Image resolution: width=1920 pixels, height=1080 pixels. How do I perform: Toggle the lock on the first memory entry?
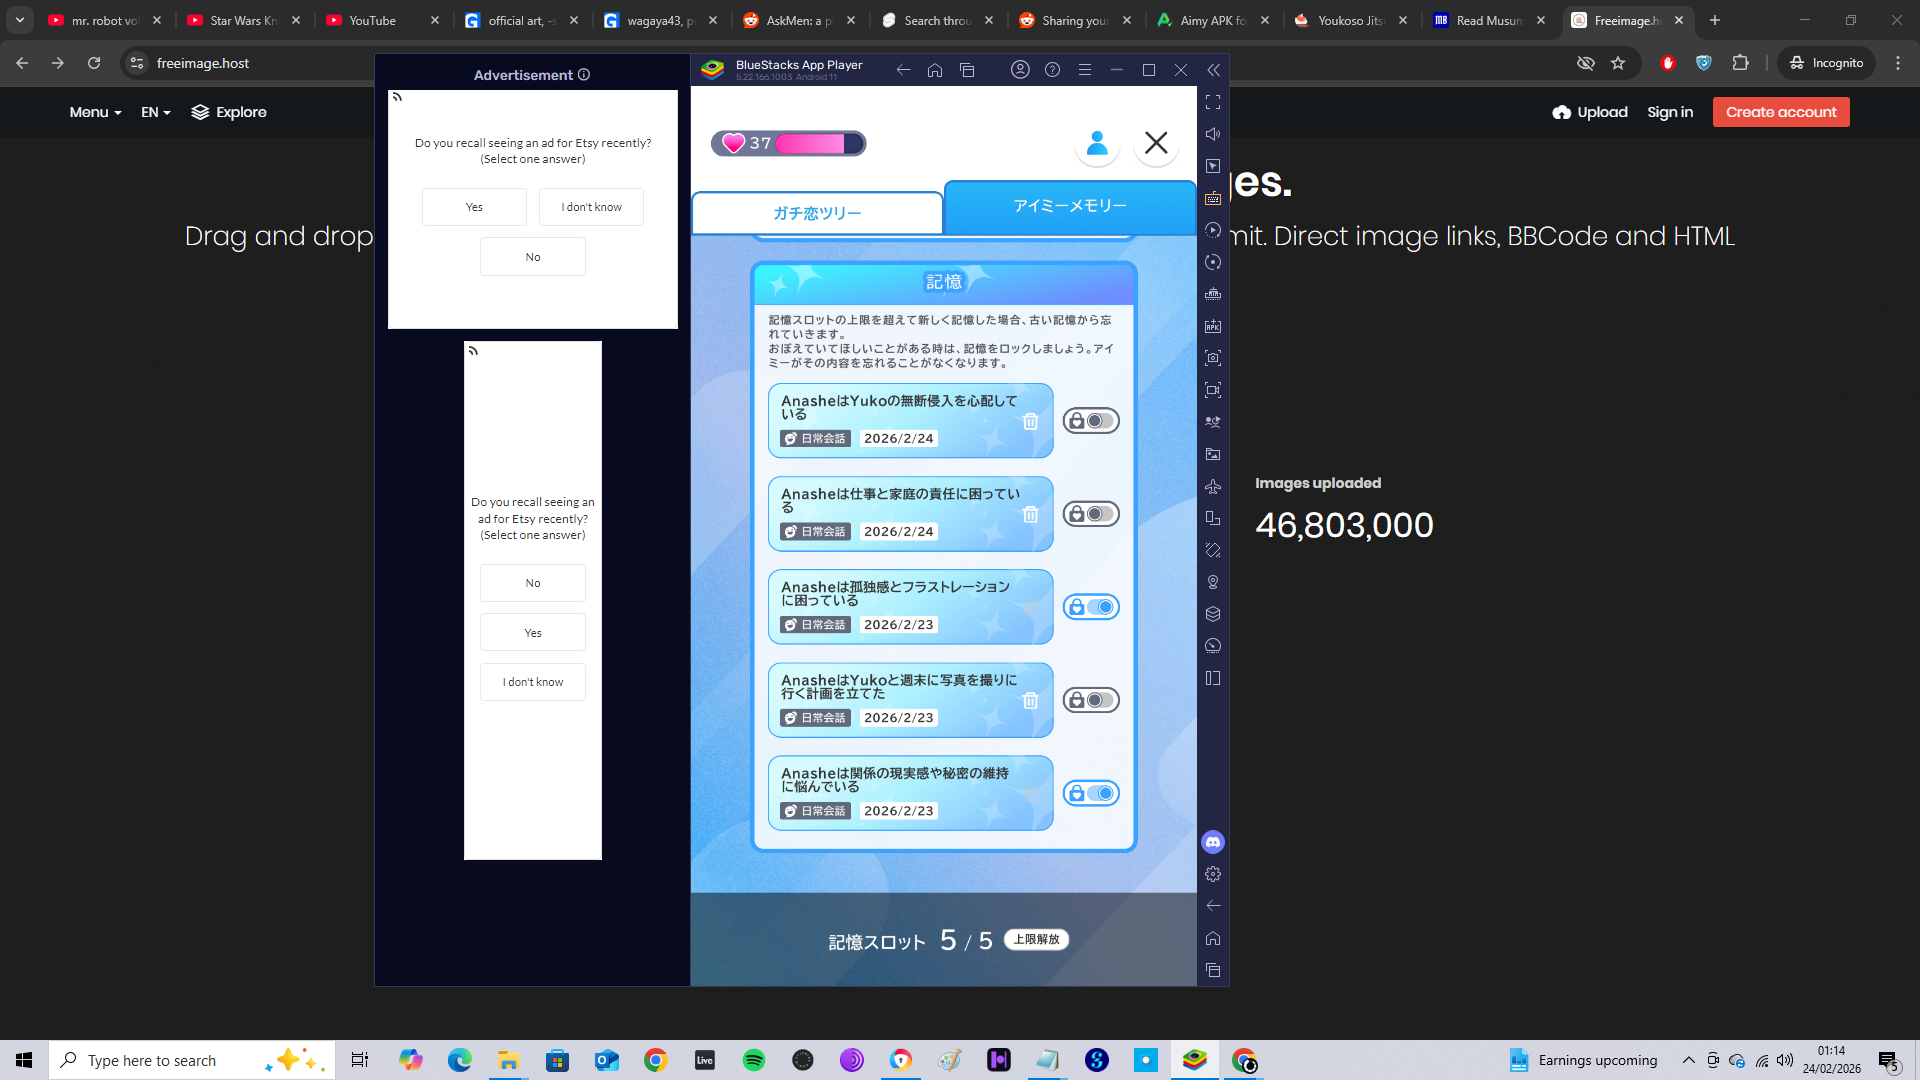(x=1090, y=421)
